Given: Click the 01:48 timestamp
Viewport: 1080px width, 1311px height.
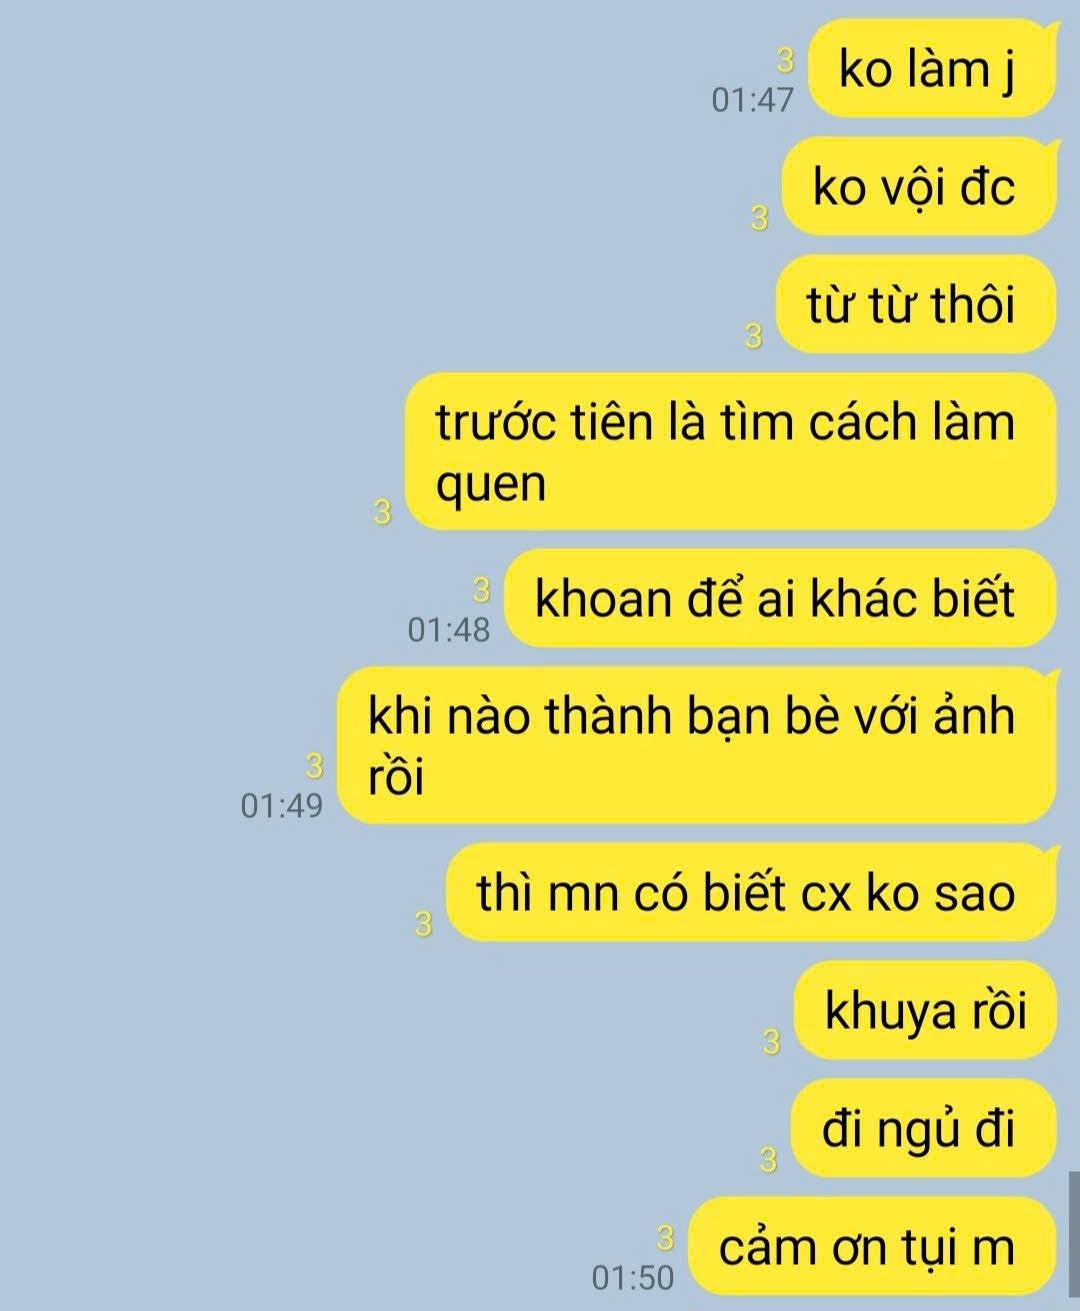Looking at the screenshot, I should tap(449, 629).
